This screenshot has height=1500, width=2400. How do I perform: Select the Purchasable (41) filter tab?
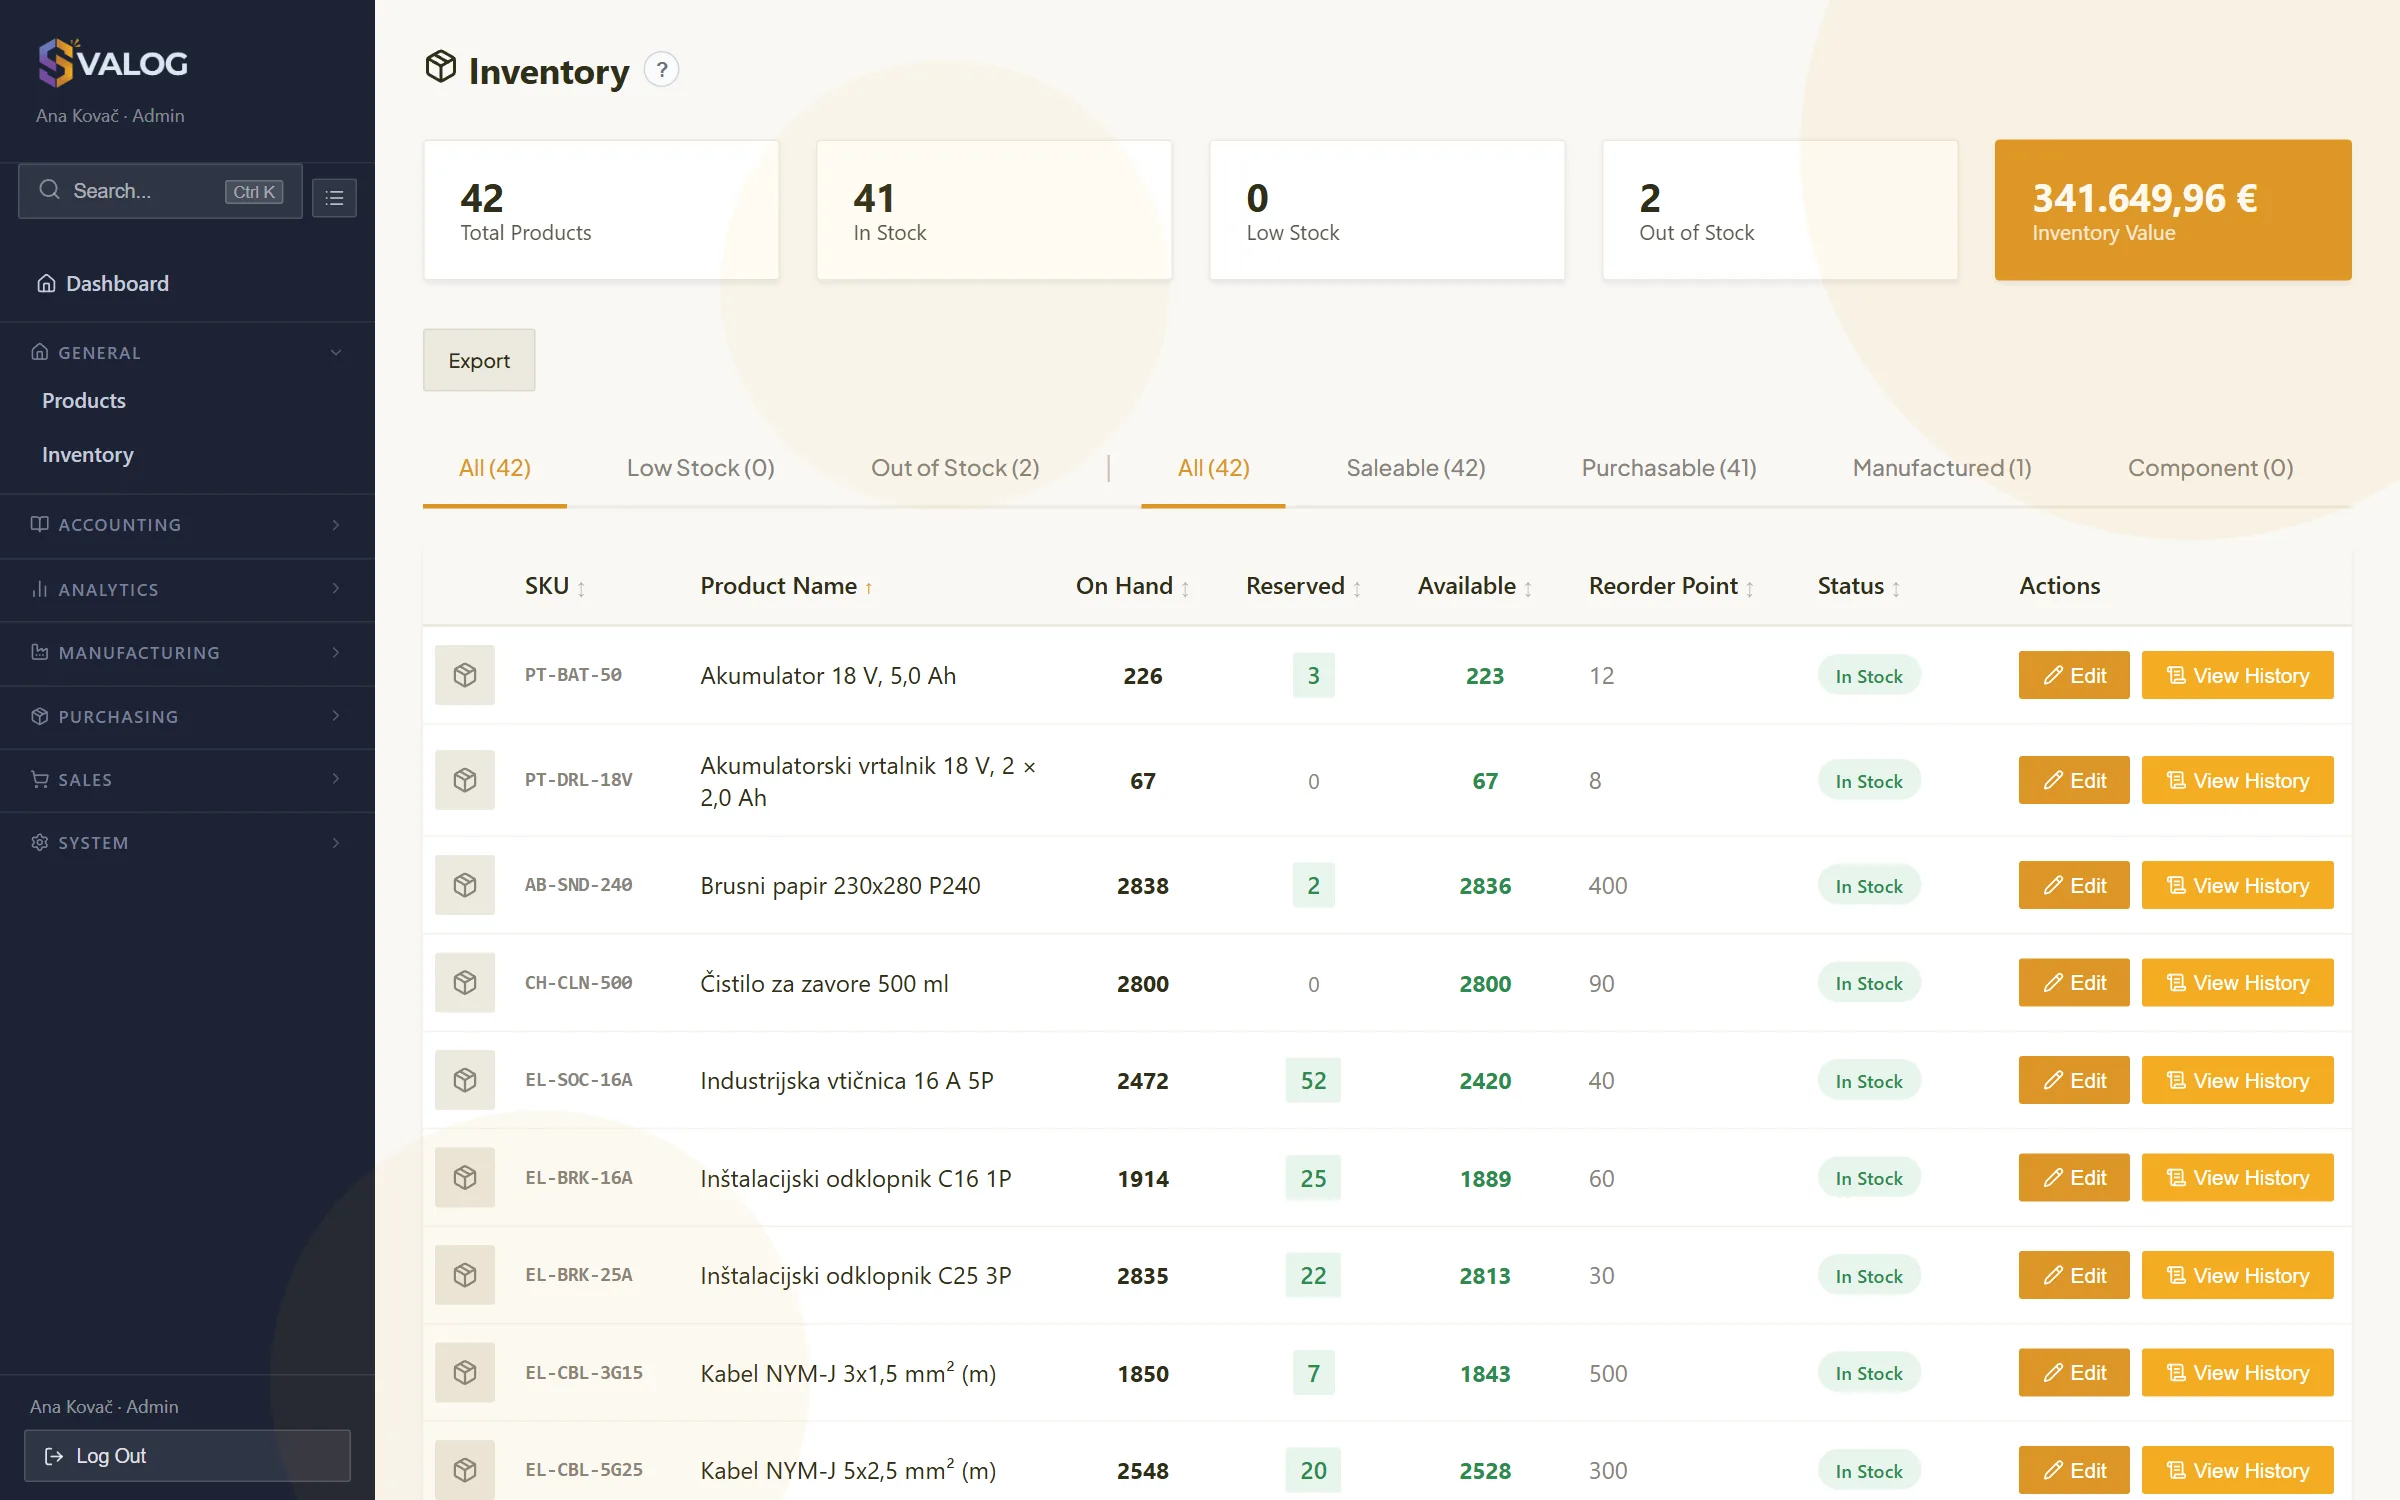tap(1669, 468)
